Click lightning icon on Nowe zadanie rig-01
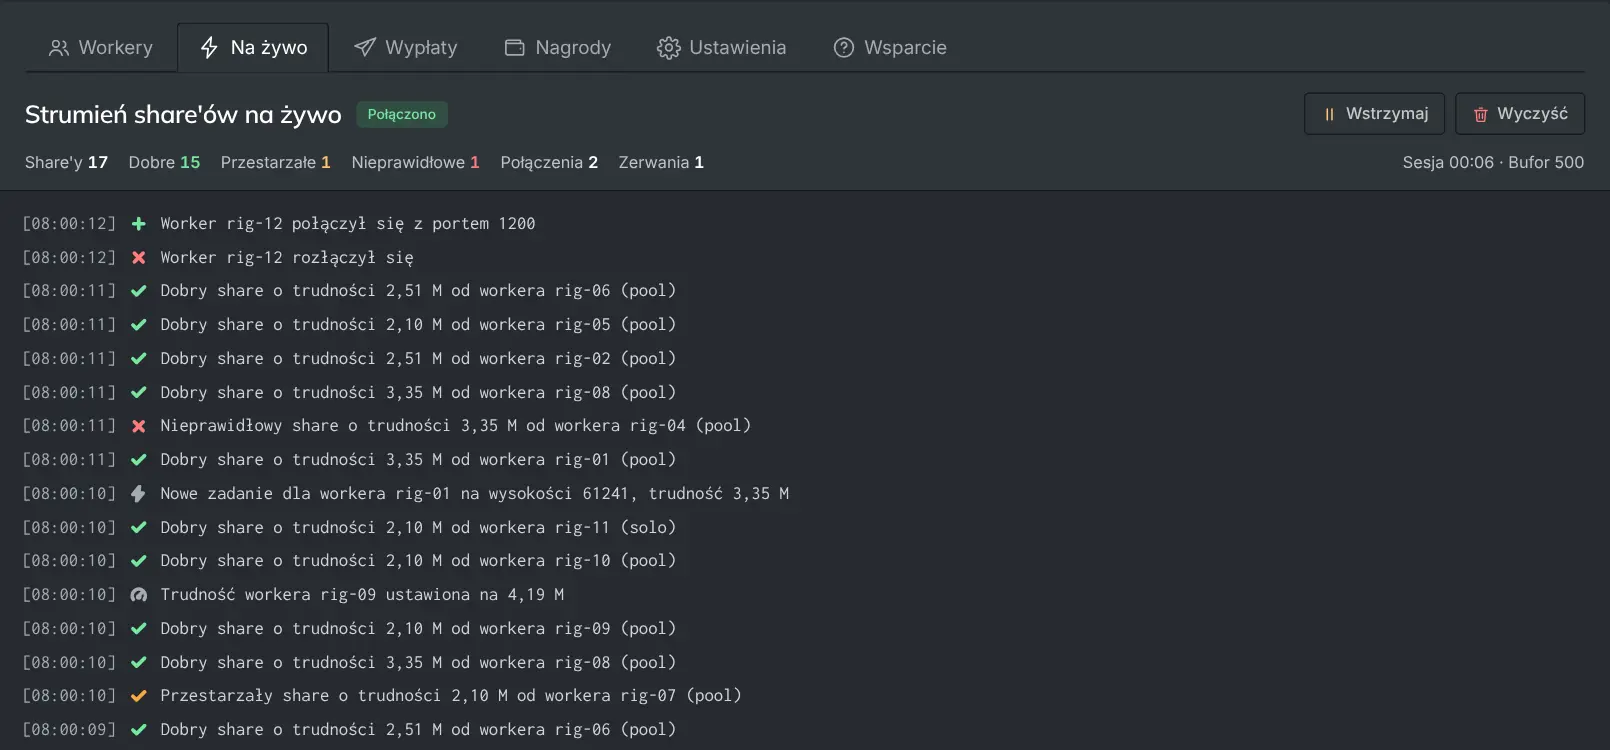Screen dimensions: 1610x750 139,494
